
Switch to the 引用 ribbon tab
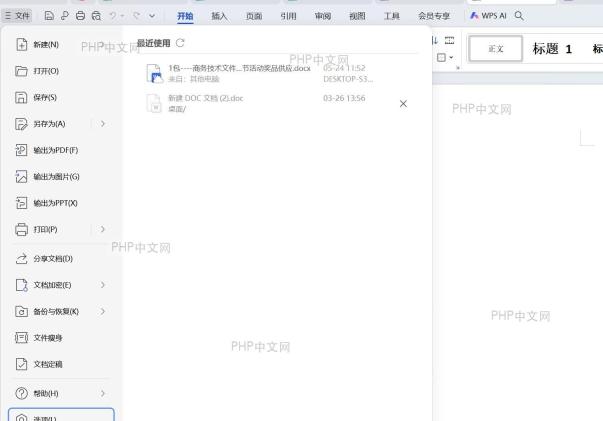click(288, 16)
